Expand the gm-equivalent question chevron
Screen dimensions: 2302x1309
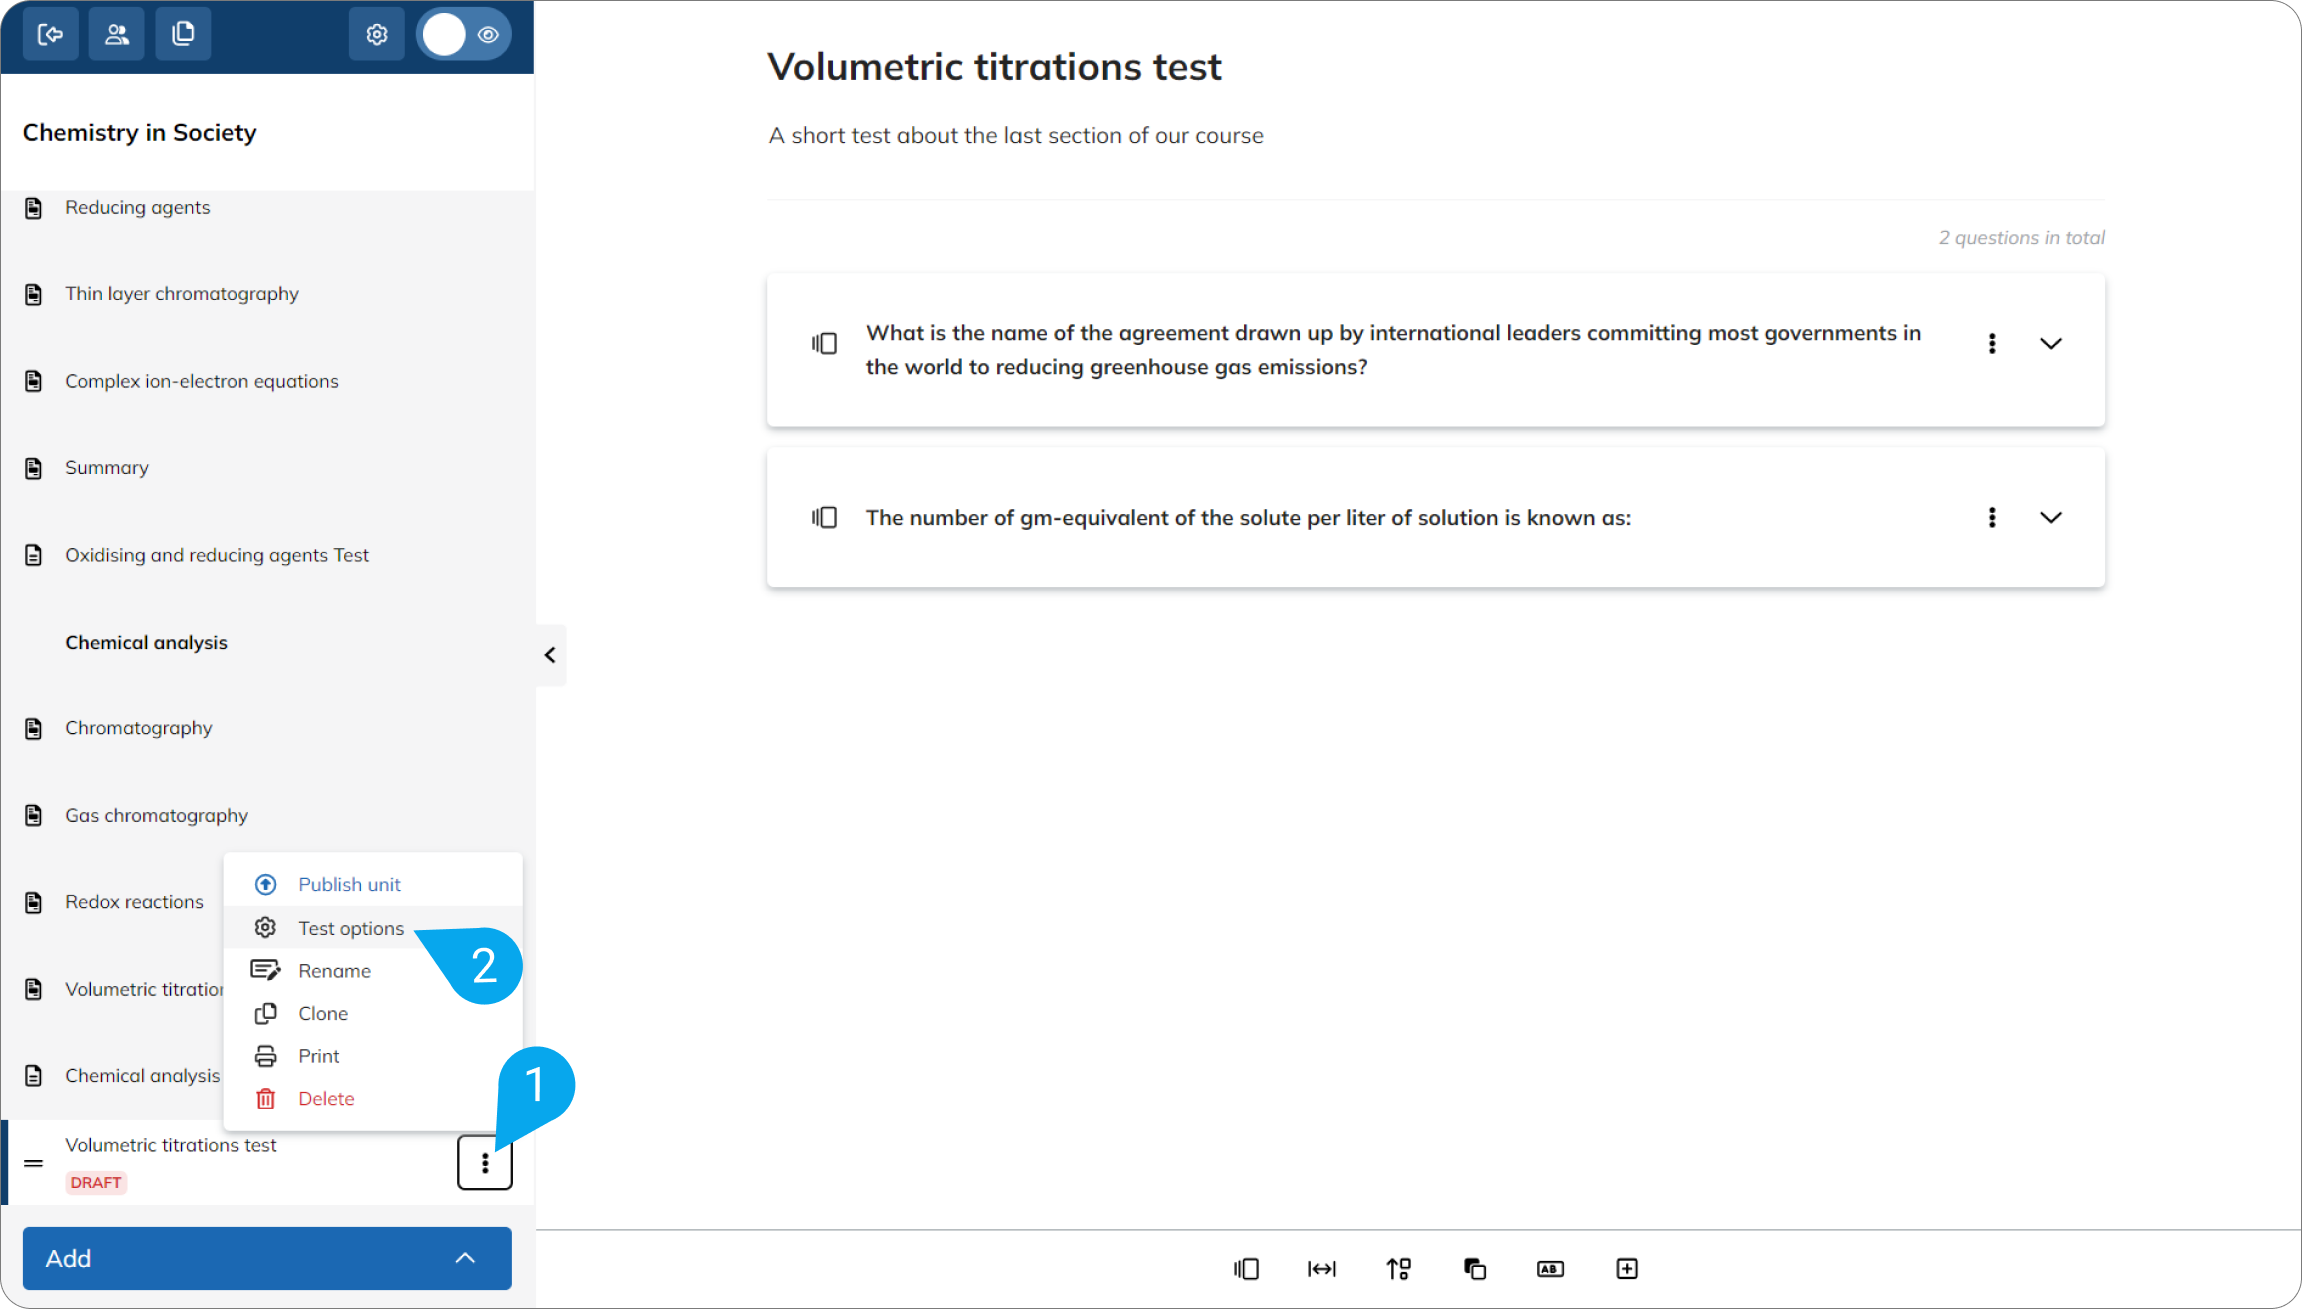(2051, 518)
